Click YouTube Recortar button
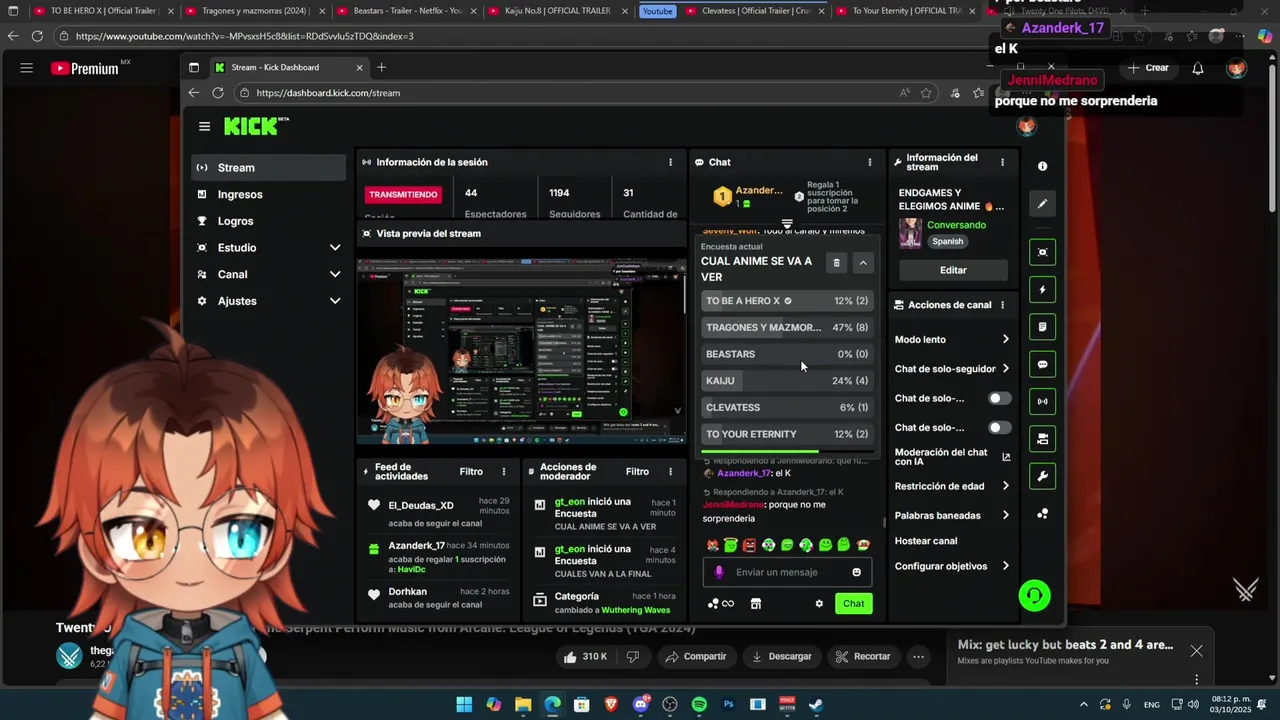The height and width of the screenshot is (720, 1280). 863,657
